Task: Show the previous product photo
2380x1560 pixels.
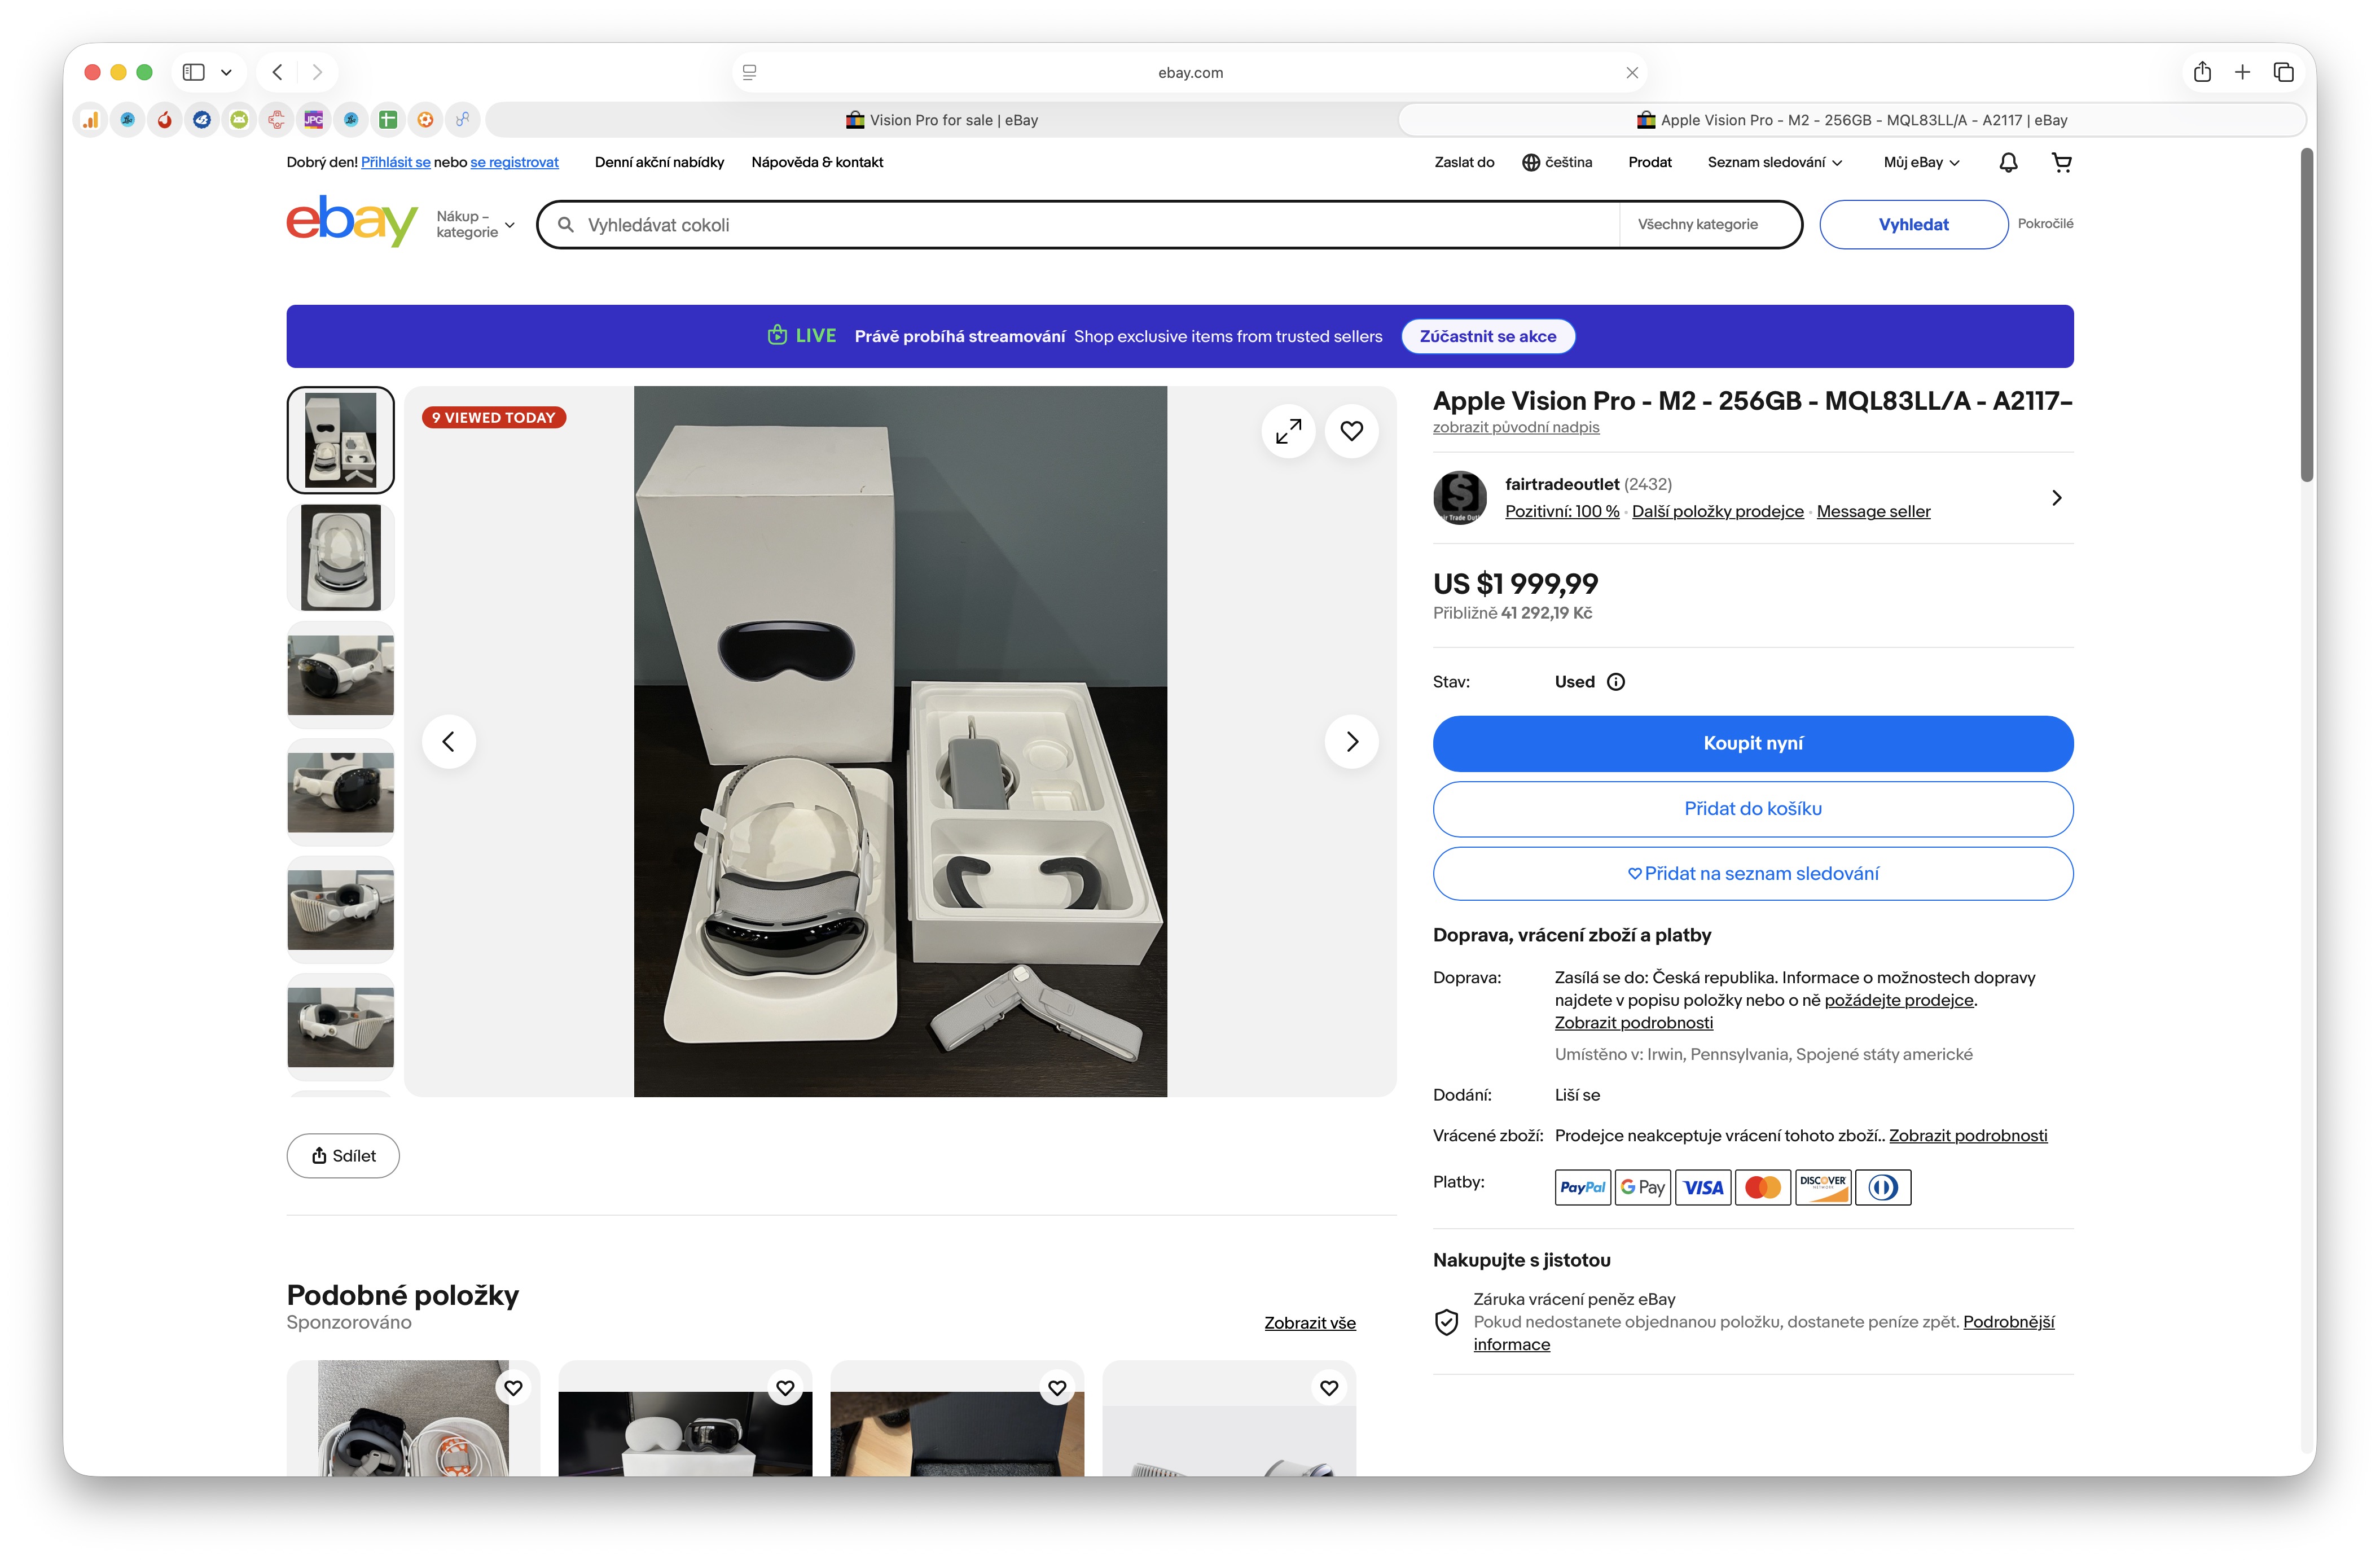Action: tap(449, 741)
